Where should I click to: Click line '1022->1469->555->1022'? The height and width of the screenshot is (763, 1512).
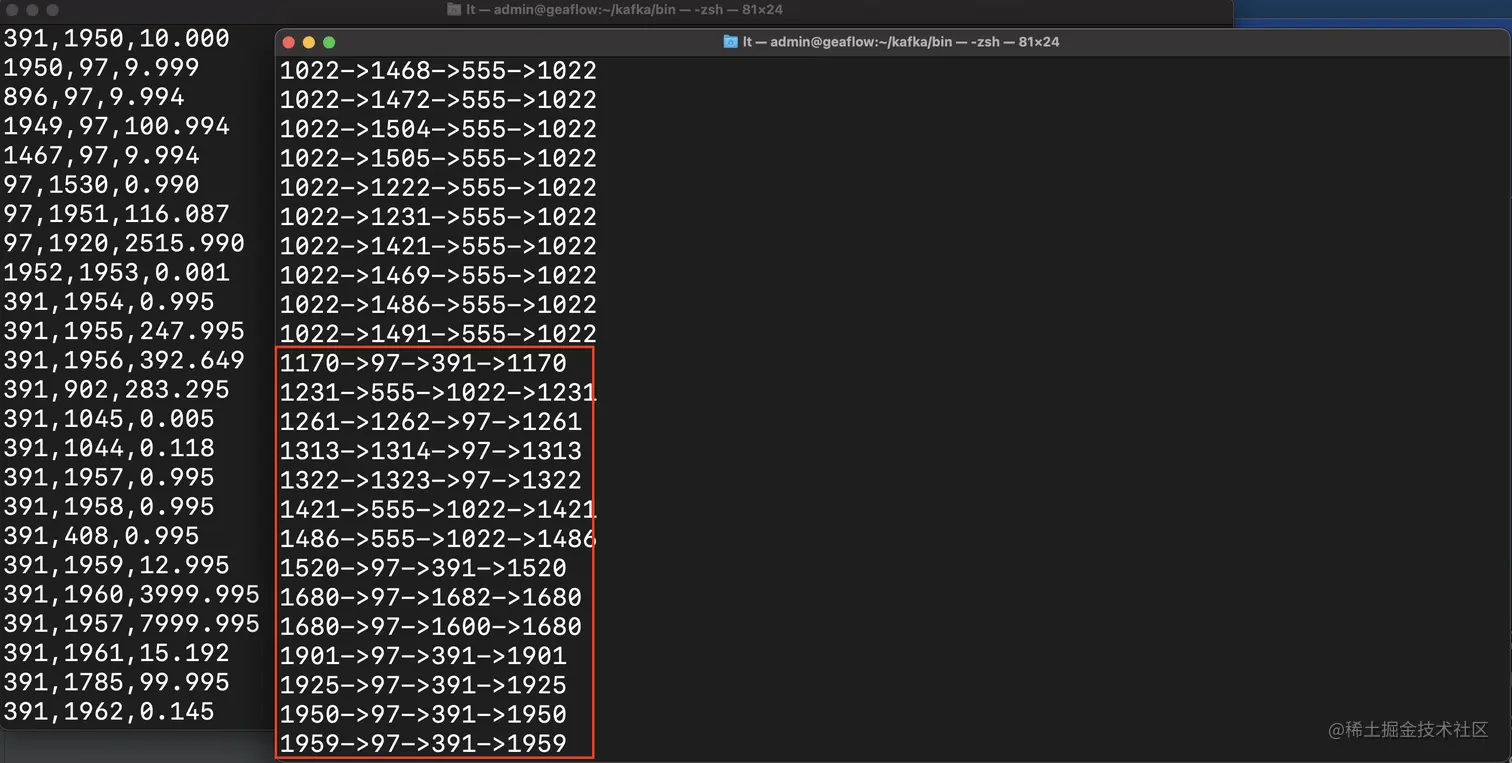(x=438, y=275)
